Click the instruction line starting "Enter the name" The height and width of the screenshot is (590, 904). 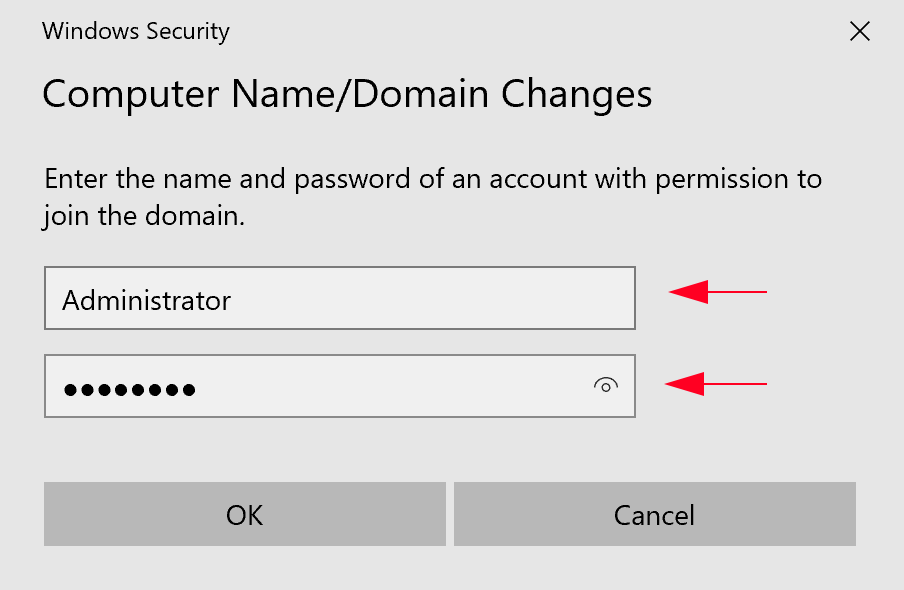click(433, 180)
